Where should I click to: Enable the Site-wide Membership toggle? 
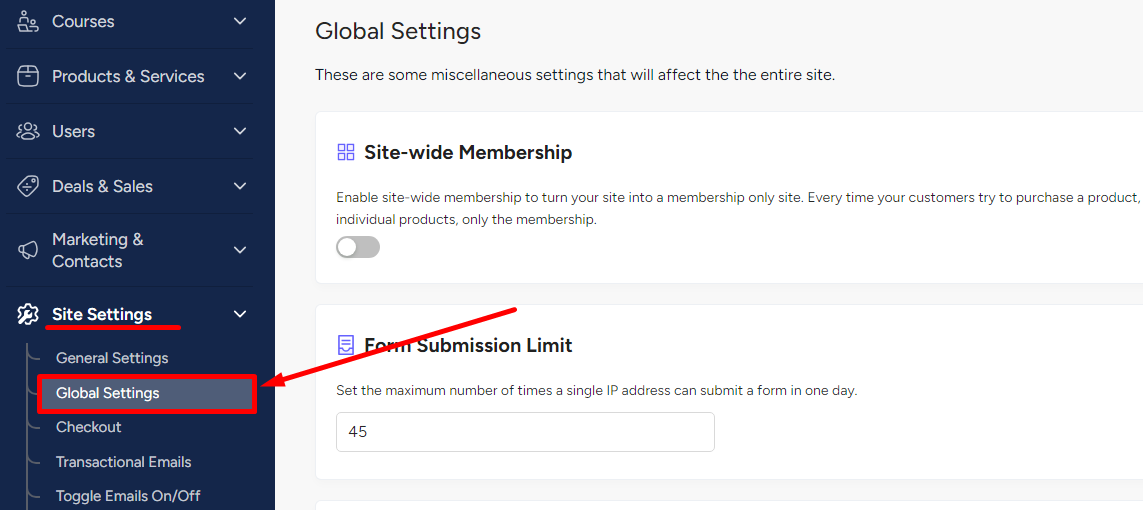point(358,247)
